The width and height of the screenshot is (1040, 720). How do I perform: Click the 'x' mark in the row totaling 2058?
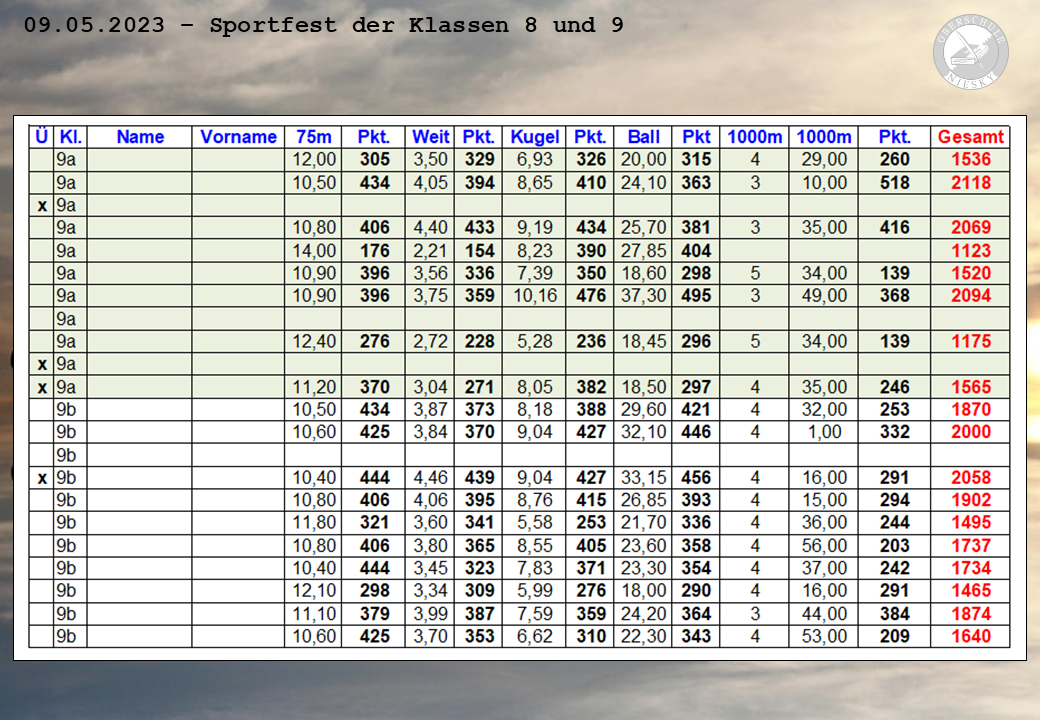[x=42, y=479]
